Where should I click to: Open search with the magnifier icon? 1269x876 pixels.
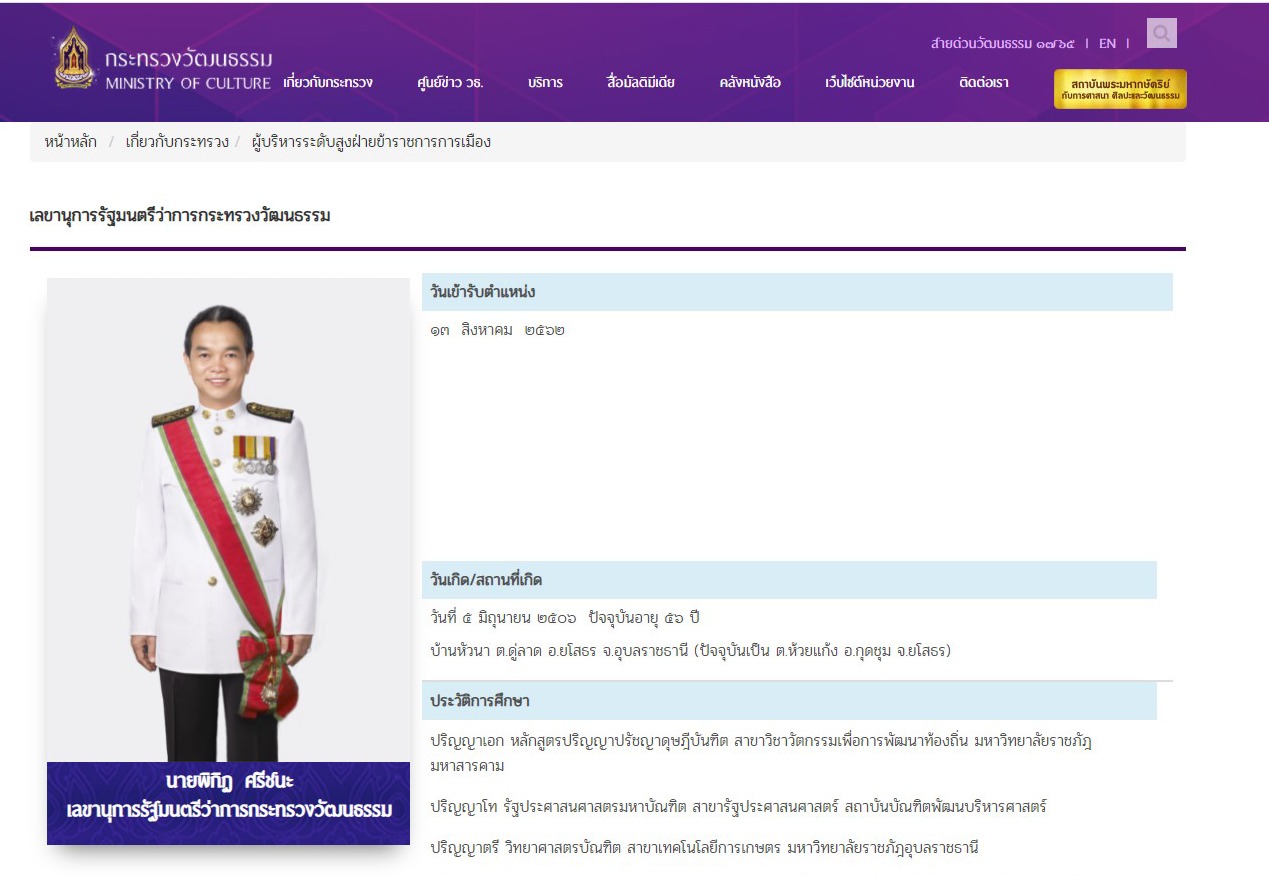(1161, 34)
